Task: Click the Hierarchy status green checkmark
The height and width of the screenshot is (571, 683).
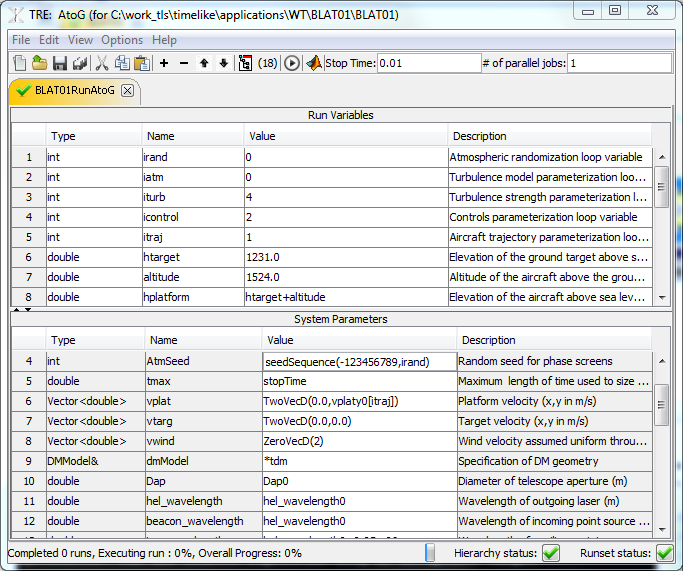Action: tap(551, 553)
